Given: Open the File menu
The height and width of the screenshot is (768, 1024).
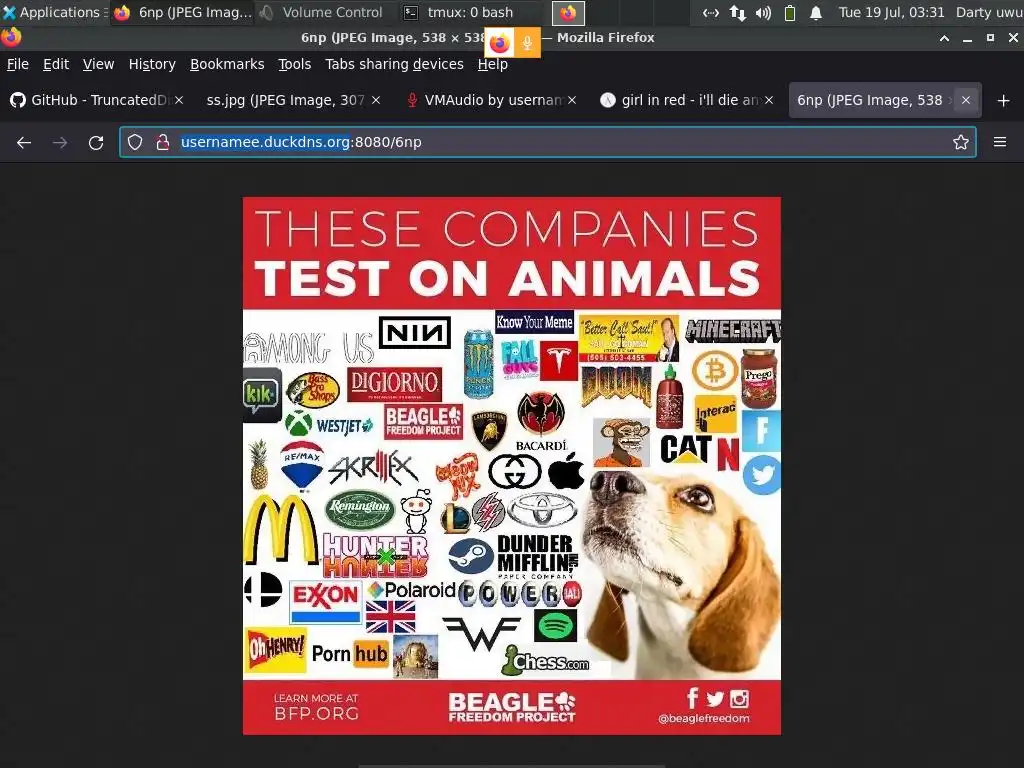Looking at the screenshot, I should (x=18, y=64).
